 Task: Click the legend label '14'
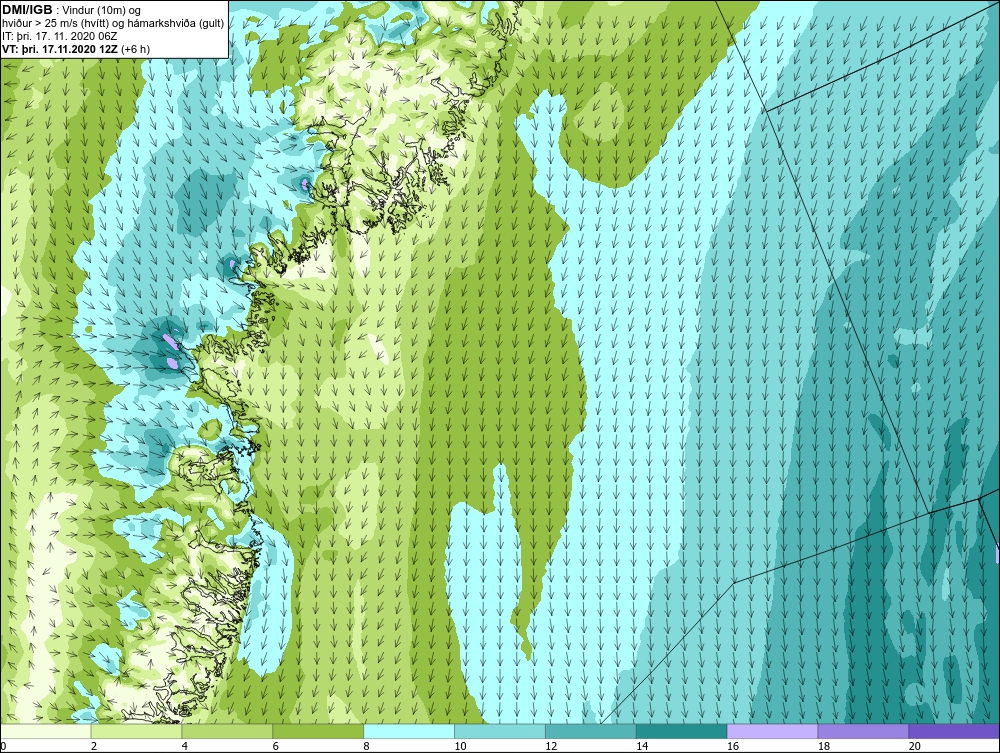(x=642, y=746)
